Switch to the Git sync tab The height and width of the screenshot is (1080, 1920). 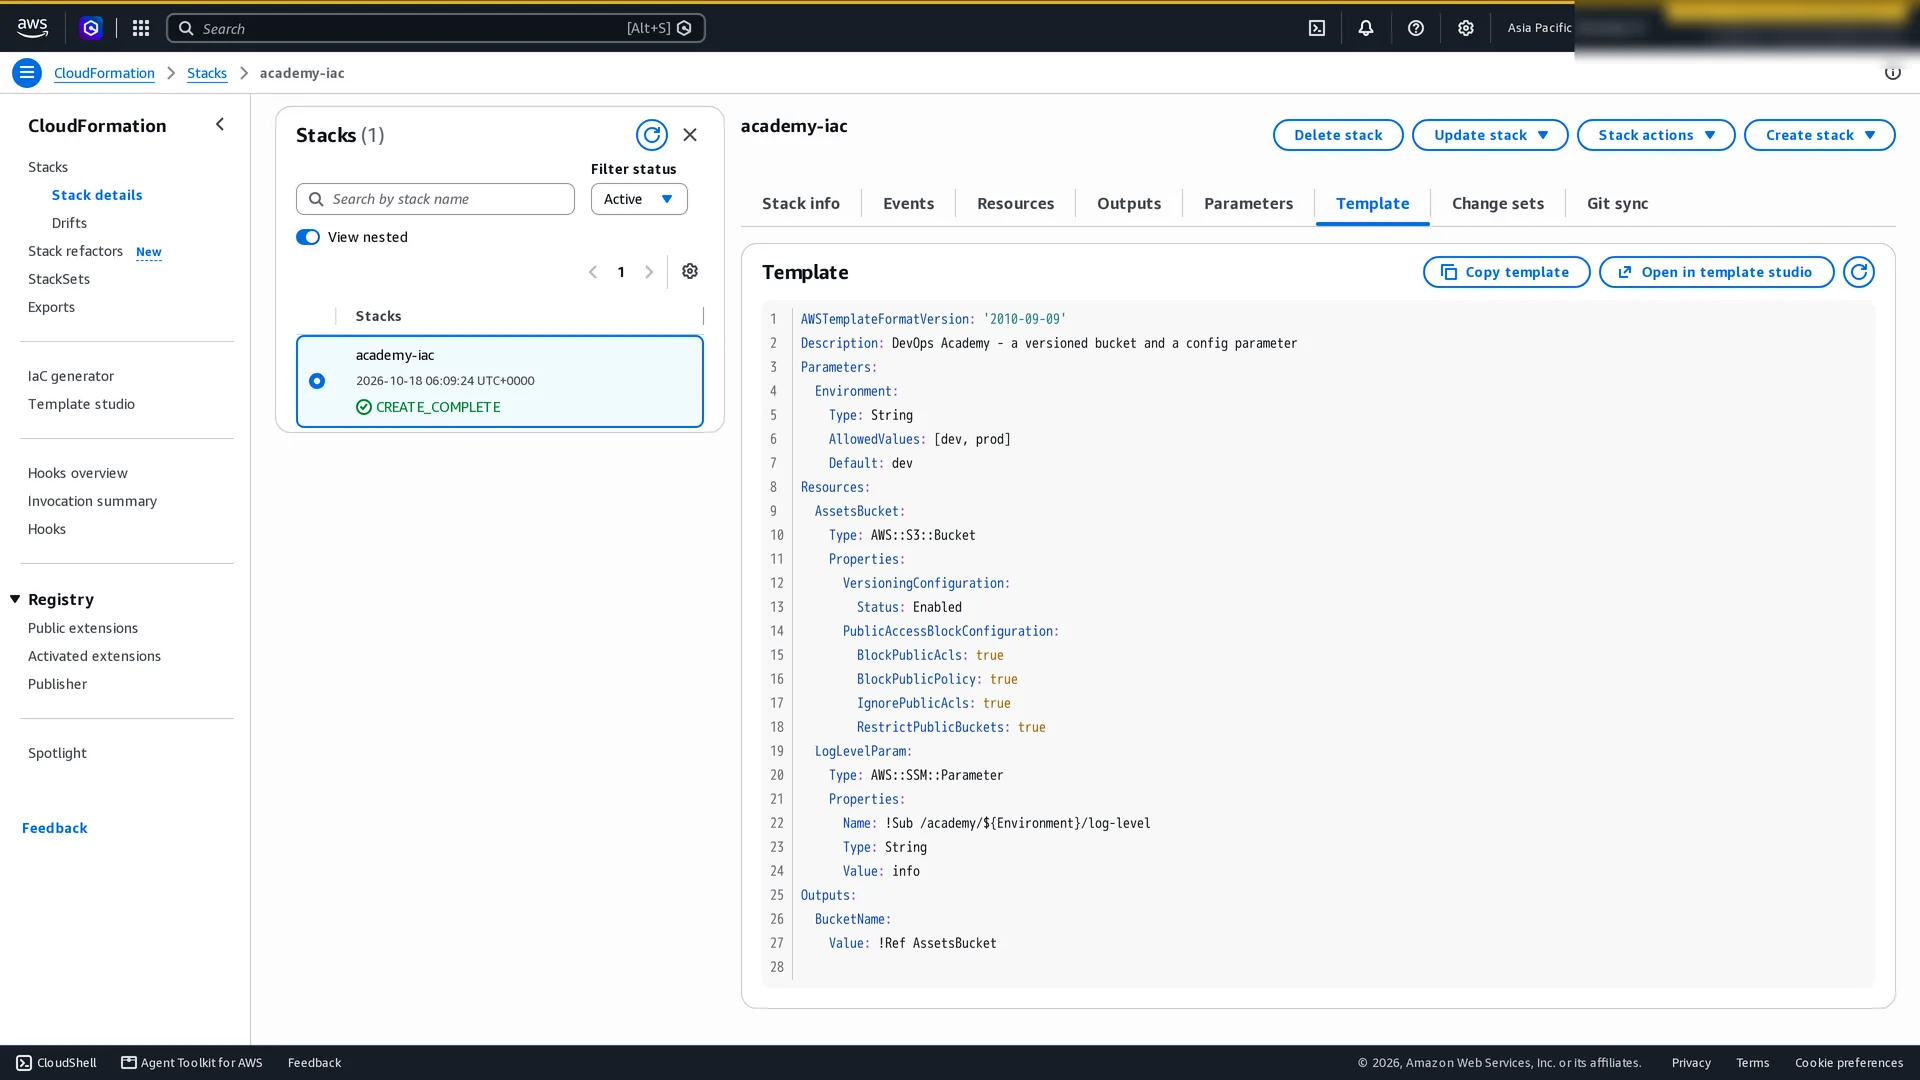click(x=1617, y=203)
